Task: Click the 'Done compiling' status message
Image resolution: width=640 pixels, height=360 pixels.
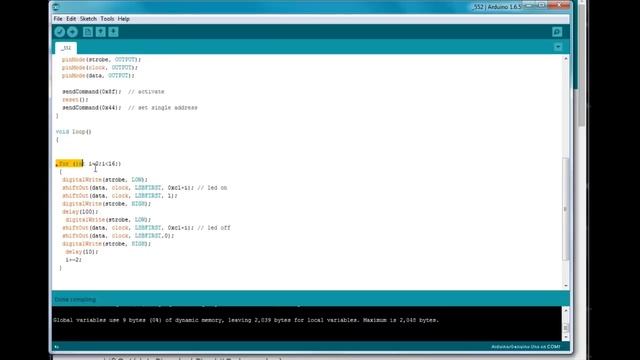Action: click(75, 300)
